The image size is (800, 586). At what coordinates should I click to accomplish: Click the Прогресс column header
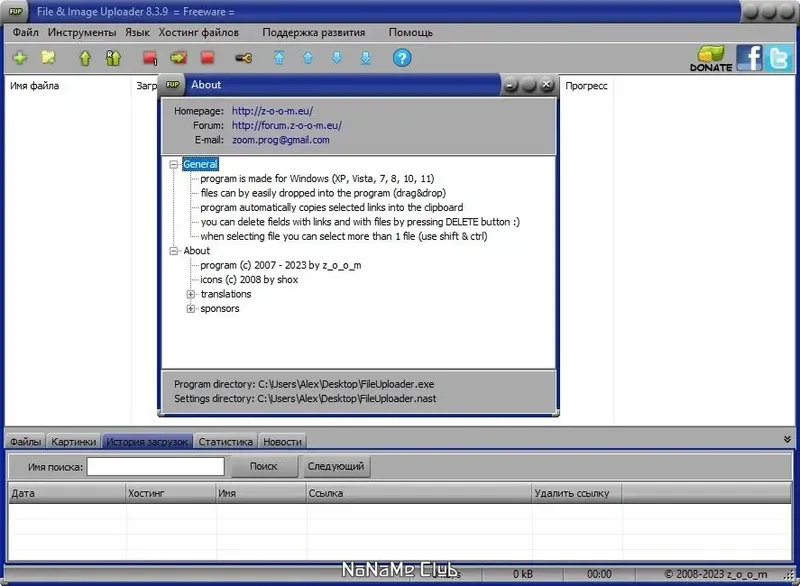(586, 86)
